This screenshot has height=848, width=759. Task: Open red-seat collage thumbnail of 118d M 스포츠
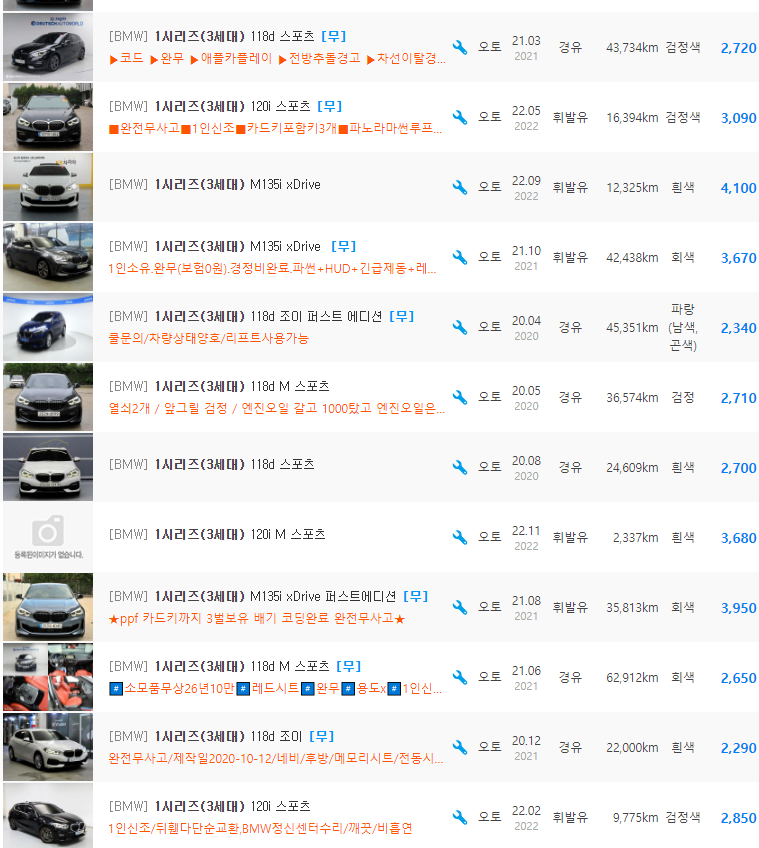[x=48, y=677]
